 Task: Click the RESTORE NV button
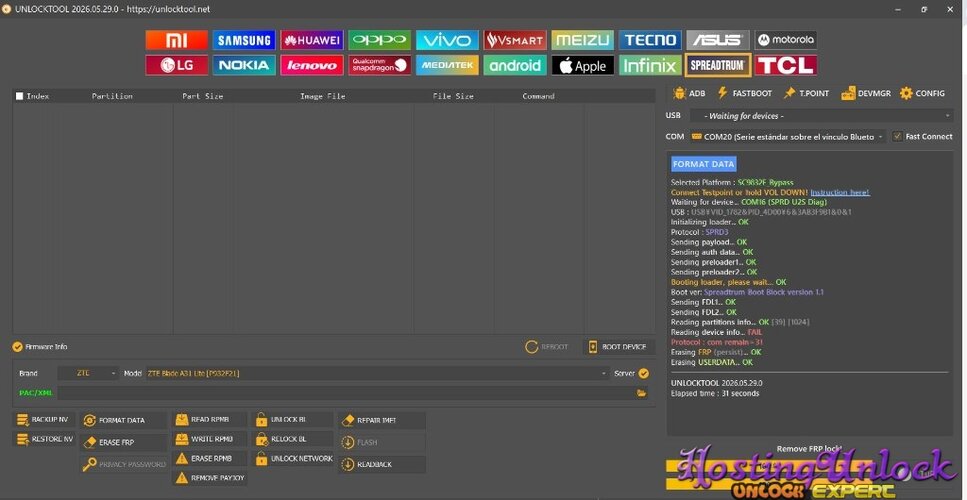(44, 439)
